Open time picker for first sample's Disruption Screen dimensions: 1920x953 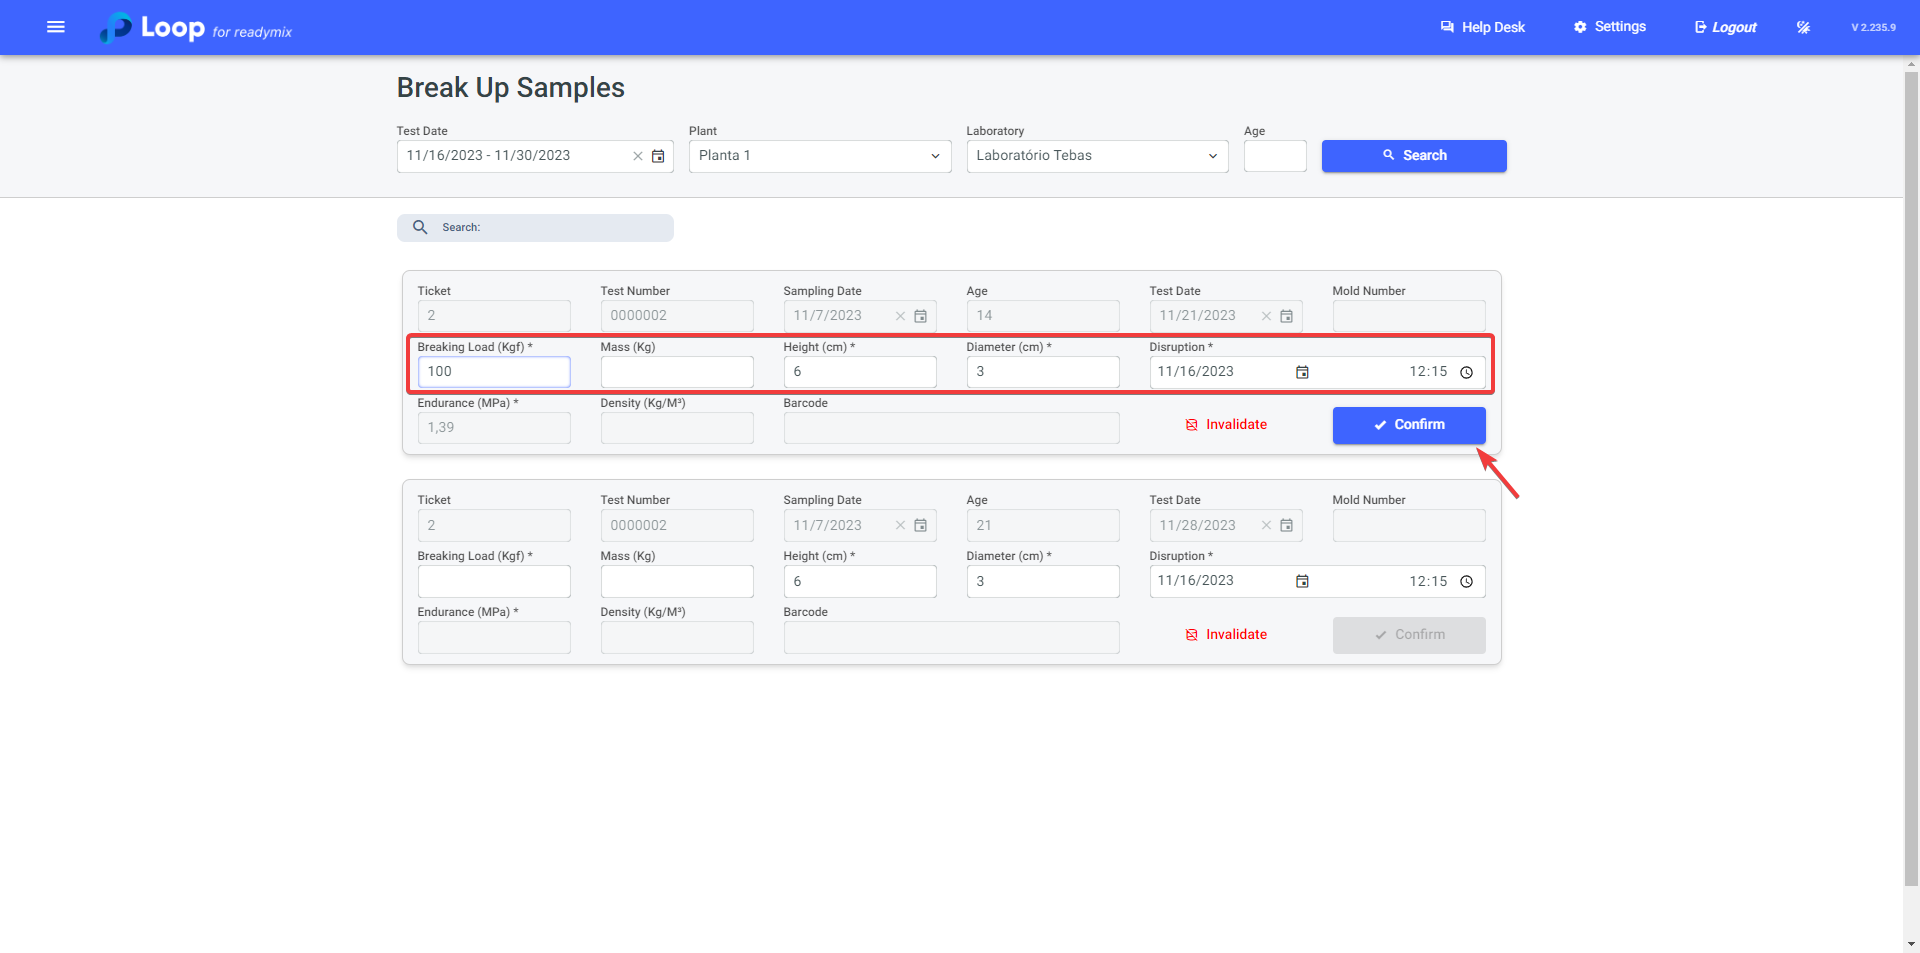pos(1466,372)
